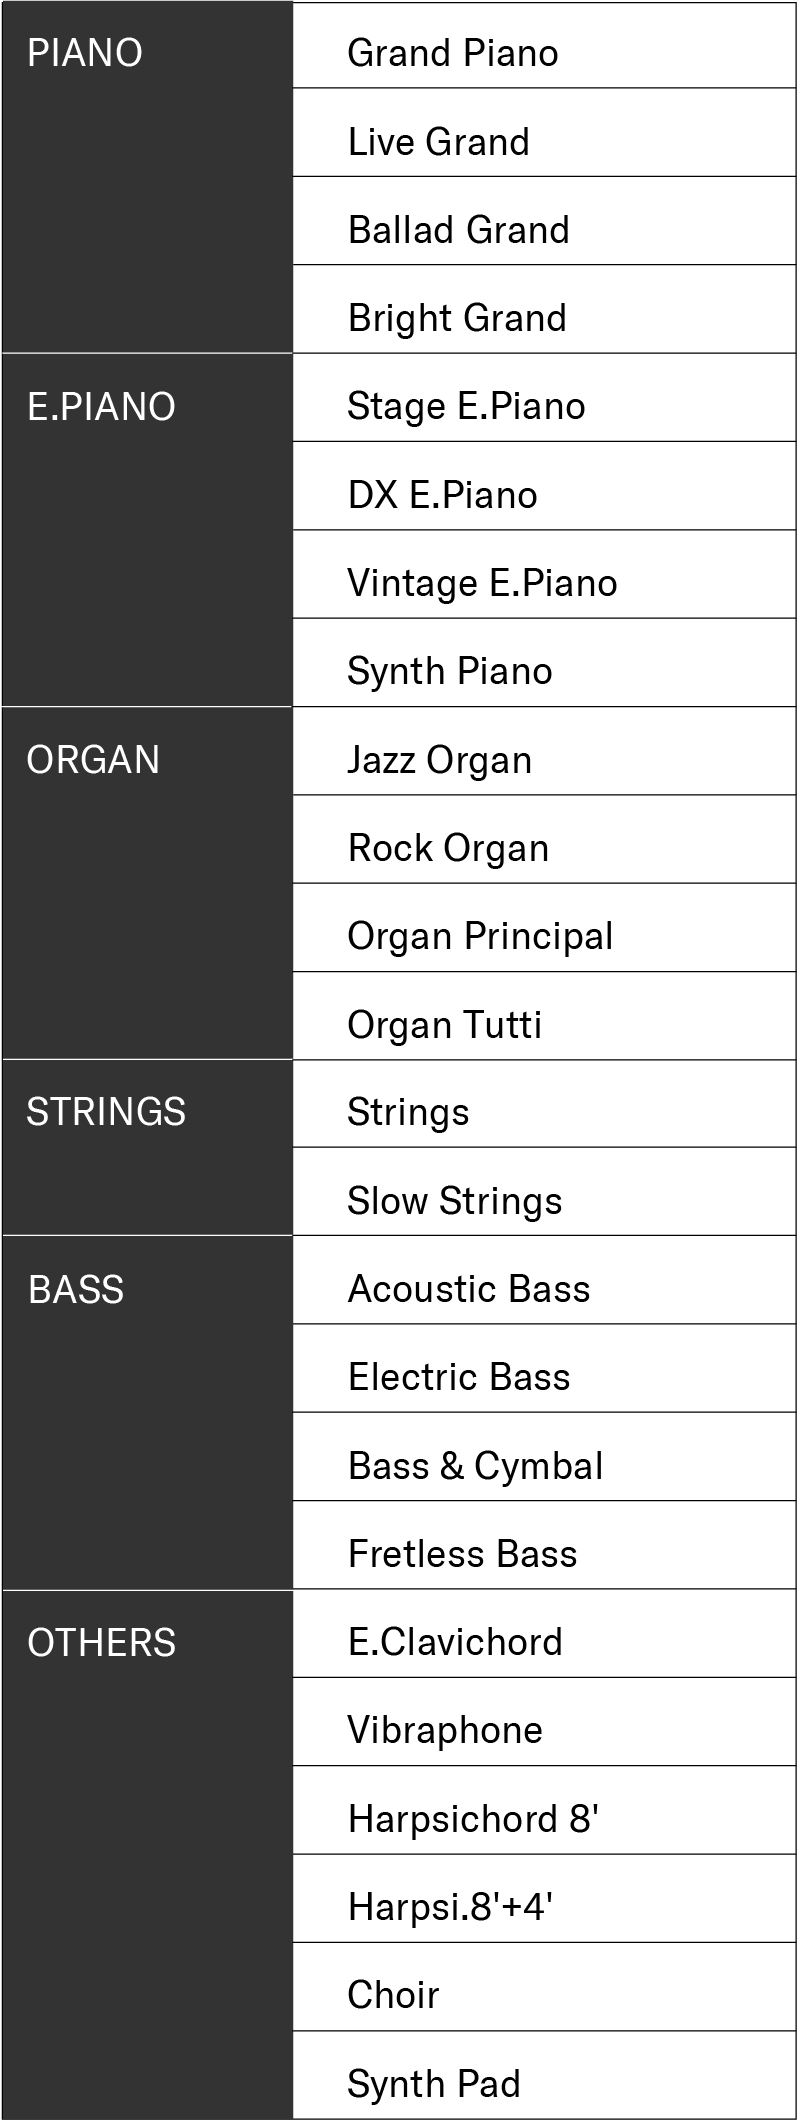Select Stage E.Piano voice
797x2120 pixels.
pyautogui.click(x=466, y=406)
